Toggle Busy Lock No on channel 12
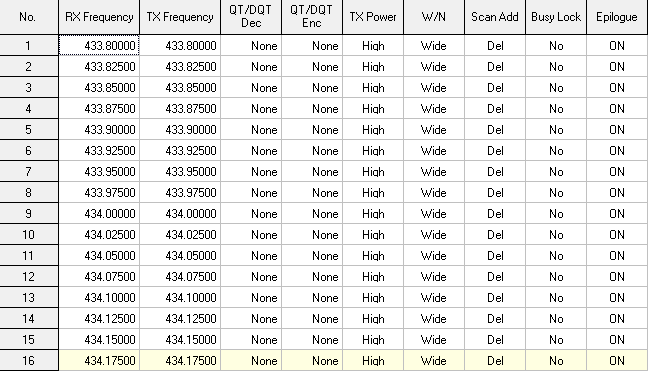 click(556, 277)
